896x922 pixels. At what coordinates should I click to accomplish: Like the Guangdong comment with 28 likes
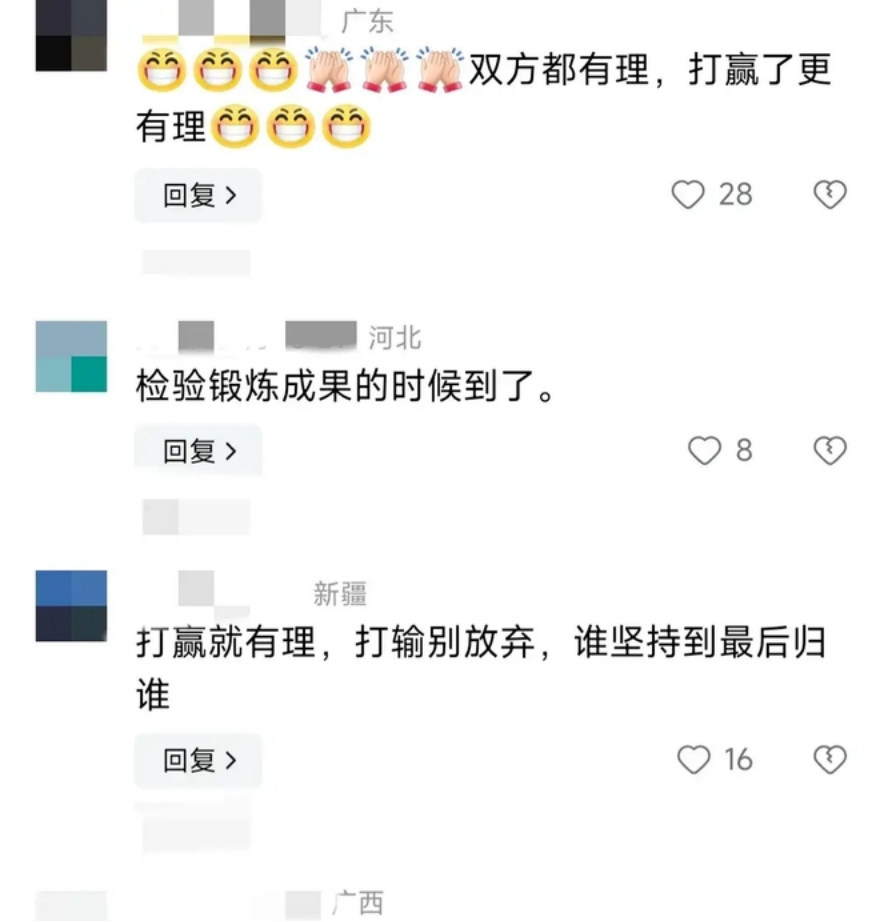tap(688, 195)
